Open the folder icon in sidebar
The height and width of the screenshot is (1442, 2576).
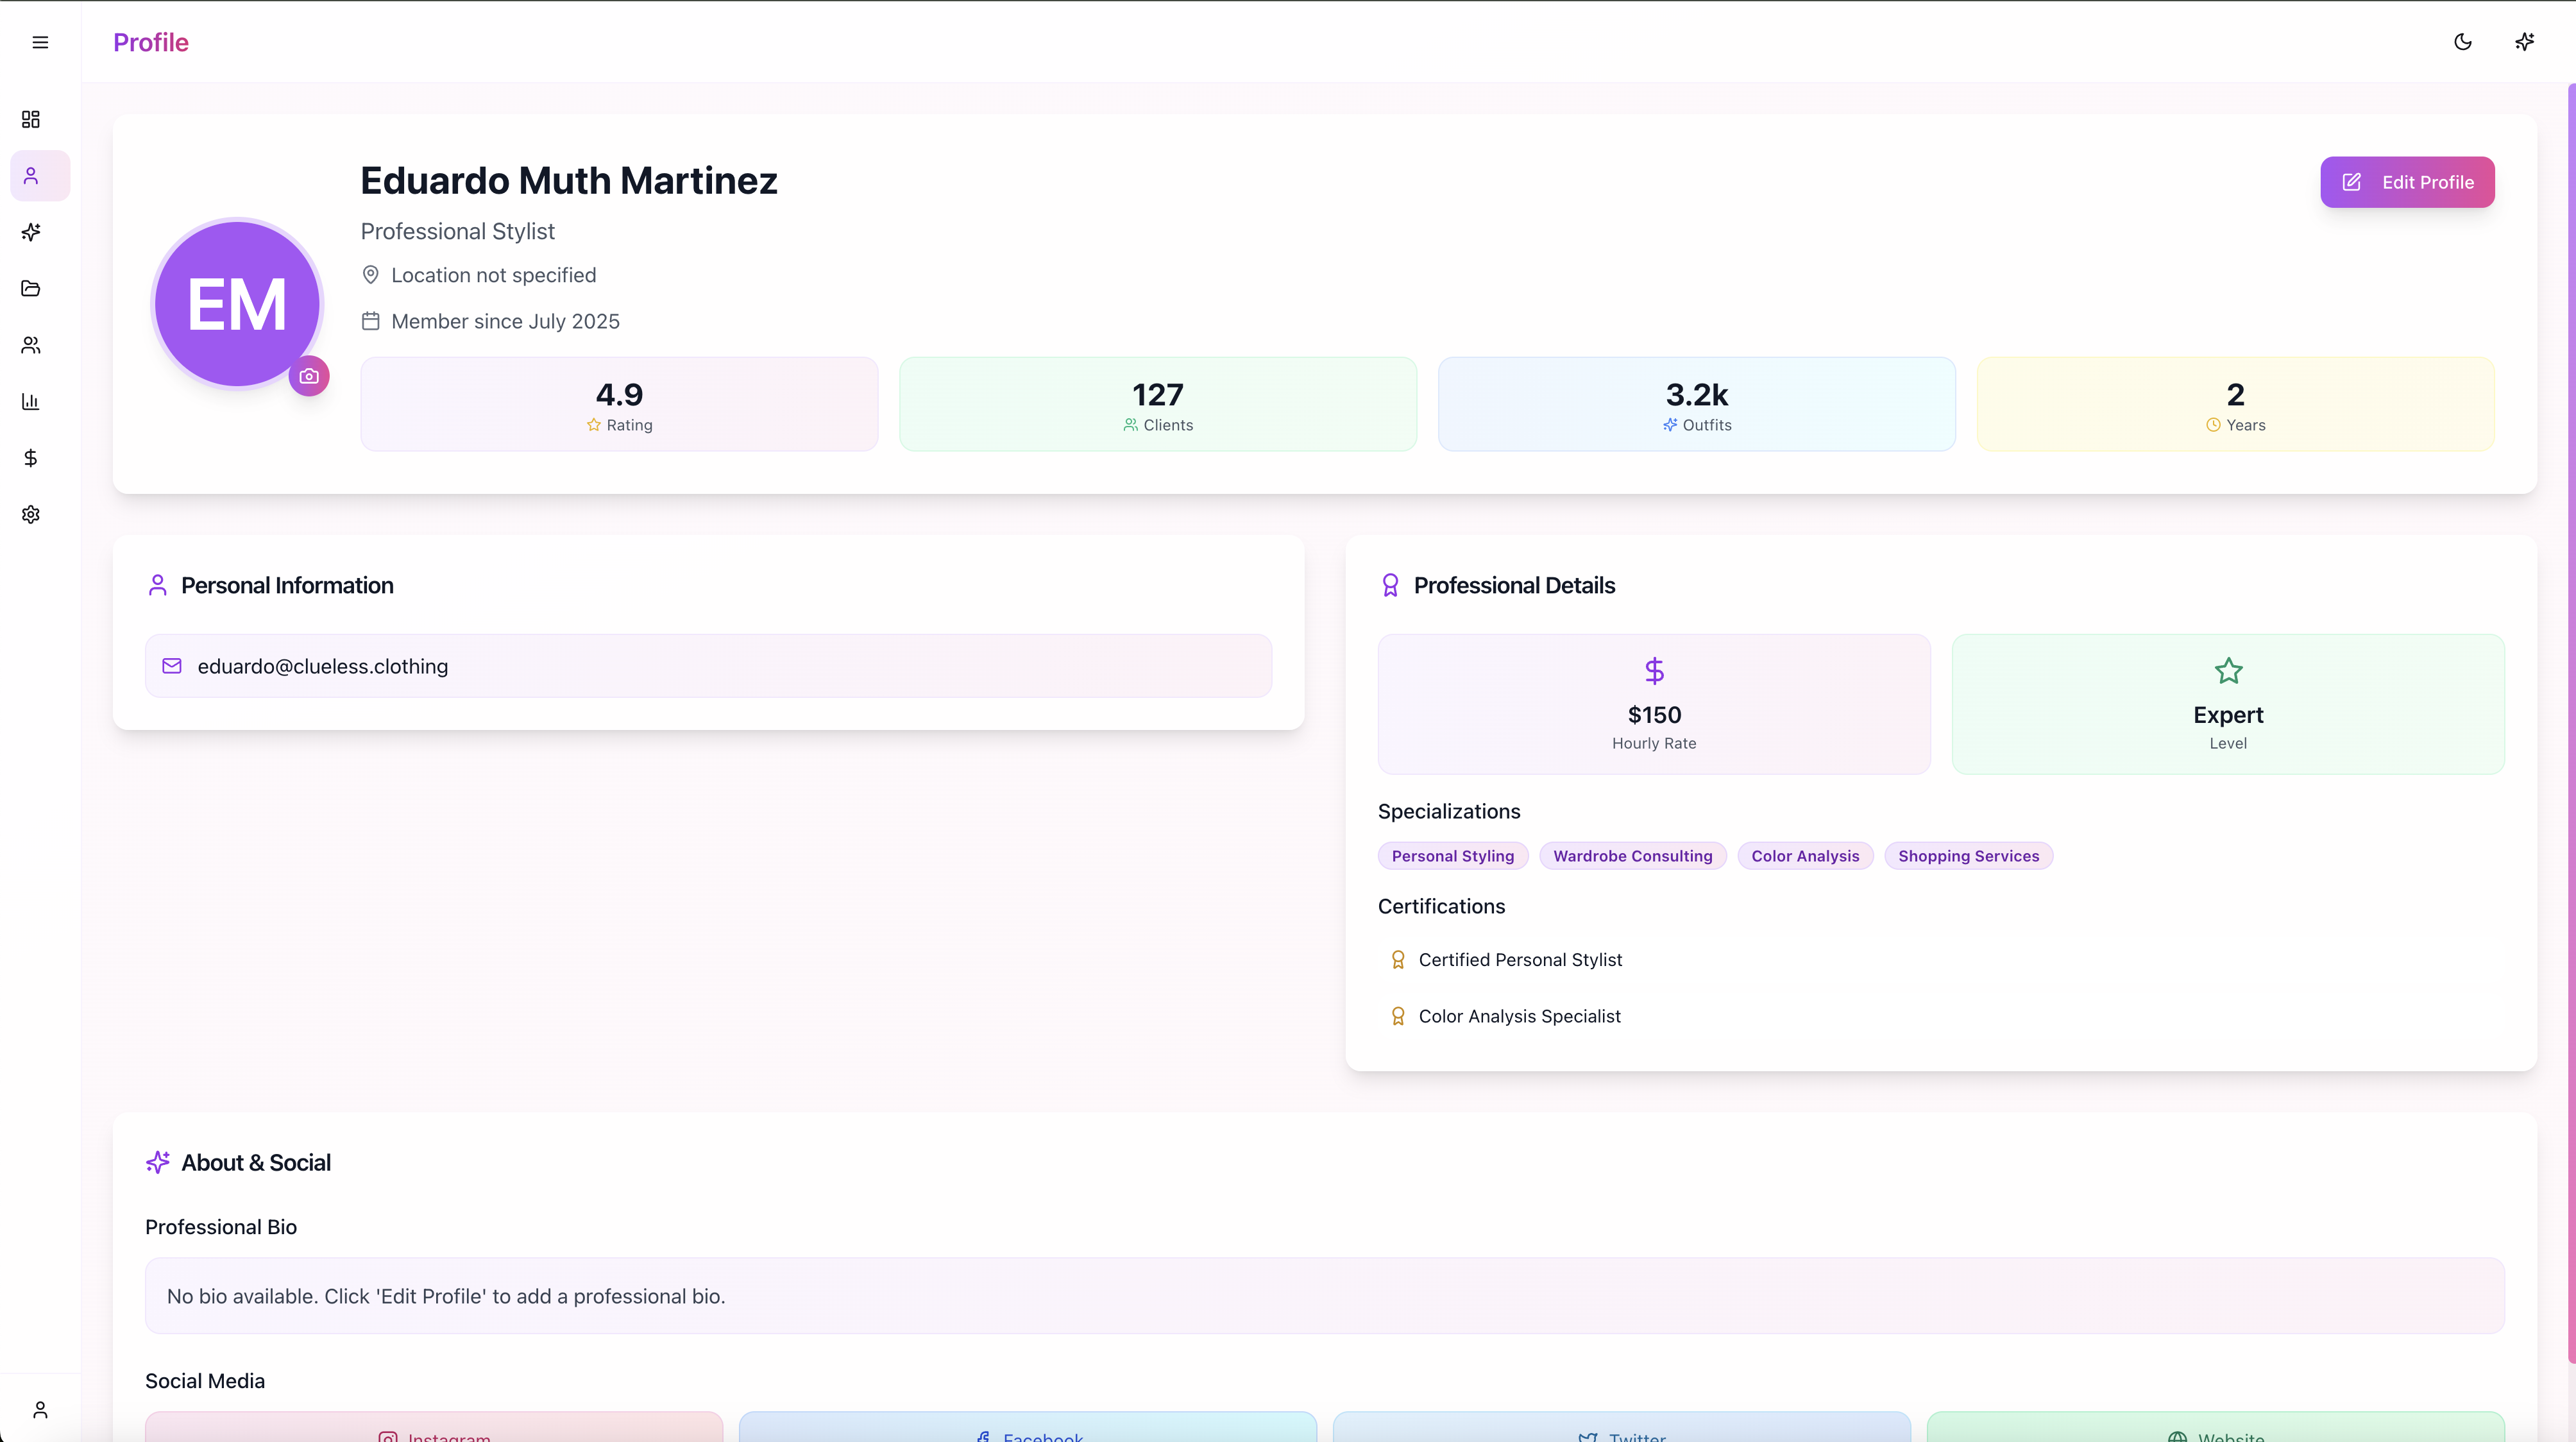[31, 288]
